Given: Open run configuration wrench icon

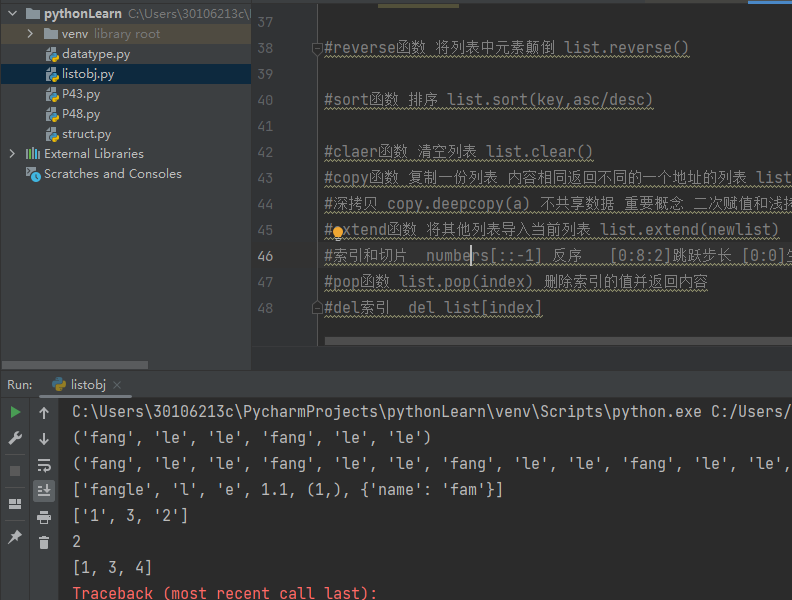Looking at the screenshot, I should (15, 438).
